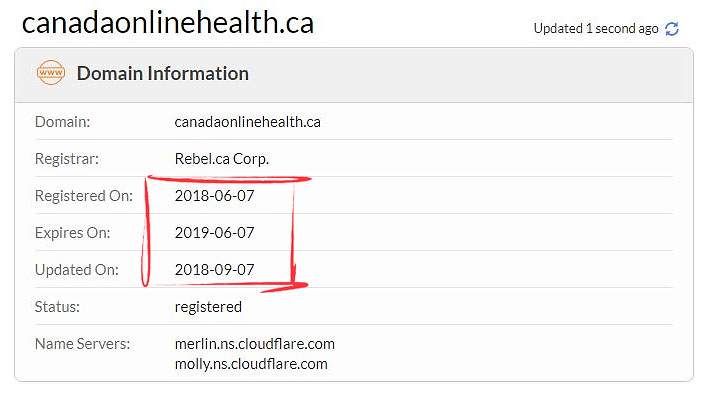The image size is (708, 395).
Task: Click the Domain Information header title
Action: tap(163, 73)
